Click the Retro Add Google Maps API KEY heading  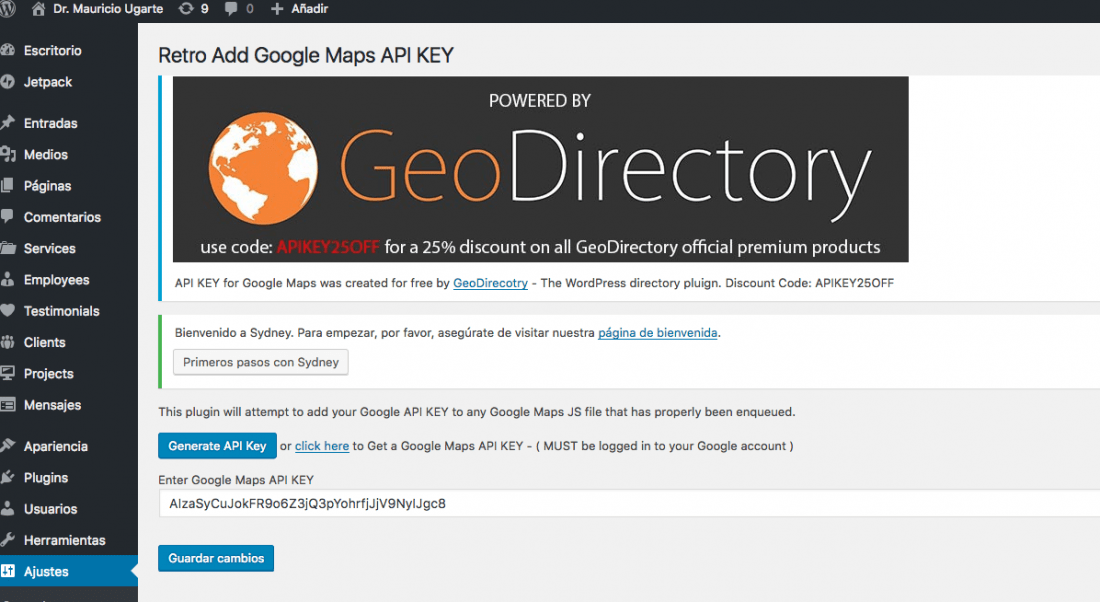tap(306, 55)
